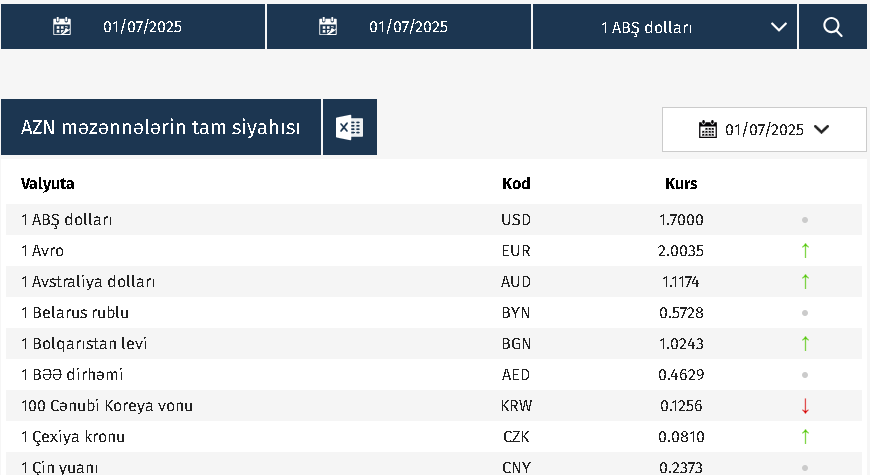Click calendar icon in second date field
Screen dimensions: 870x475
328,27
